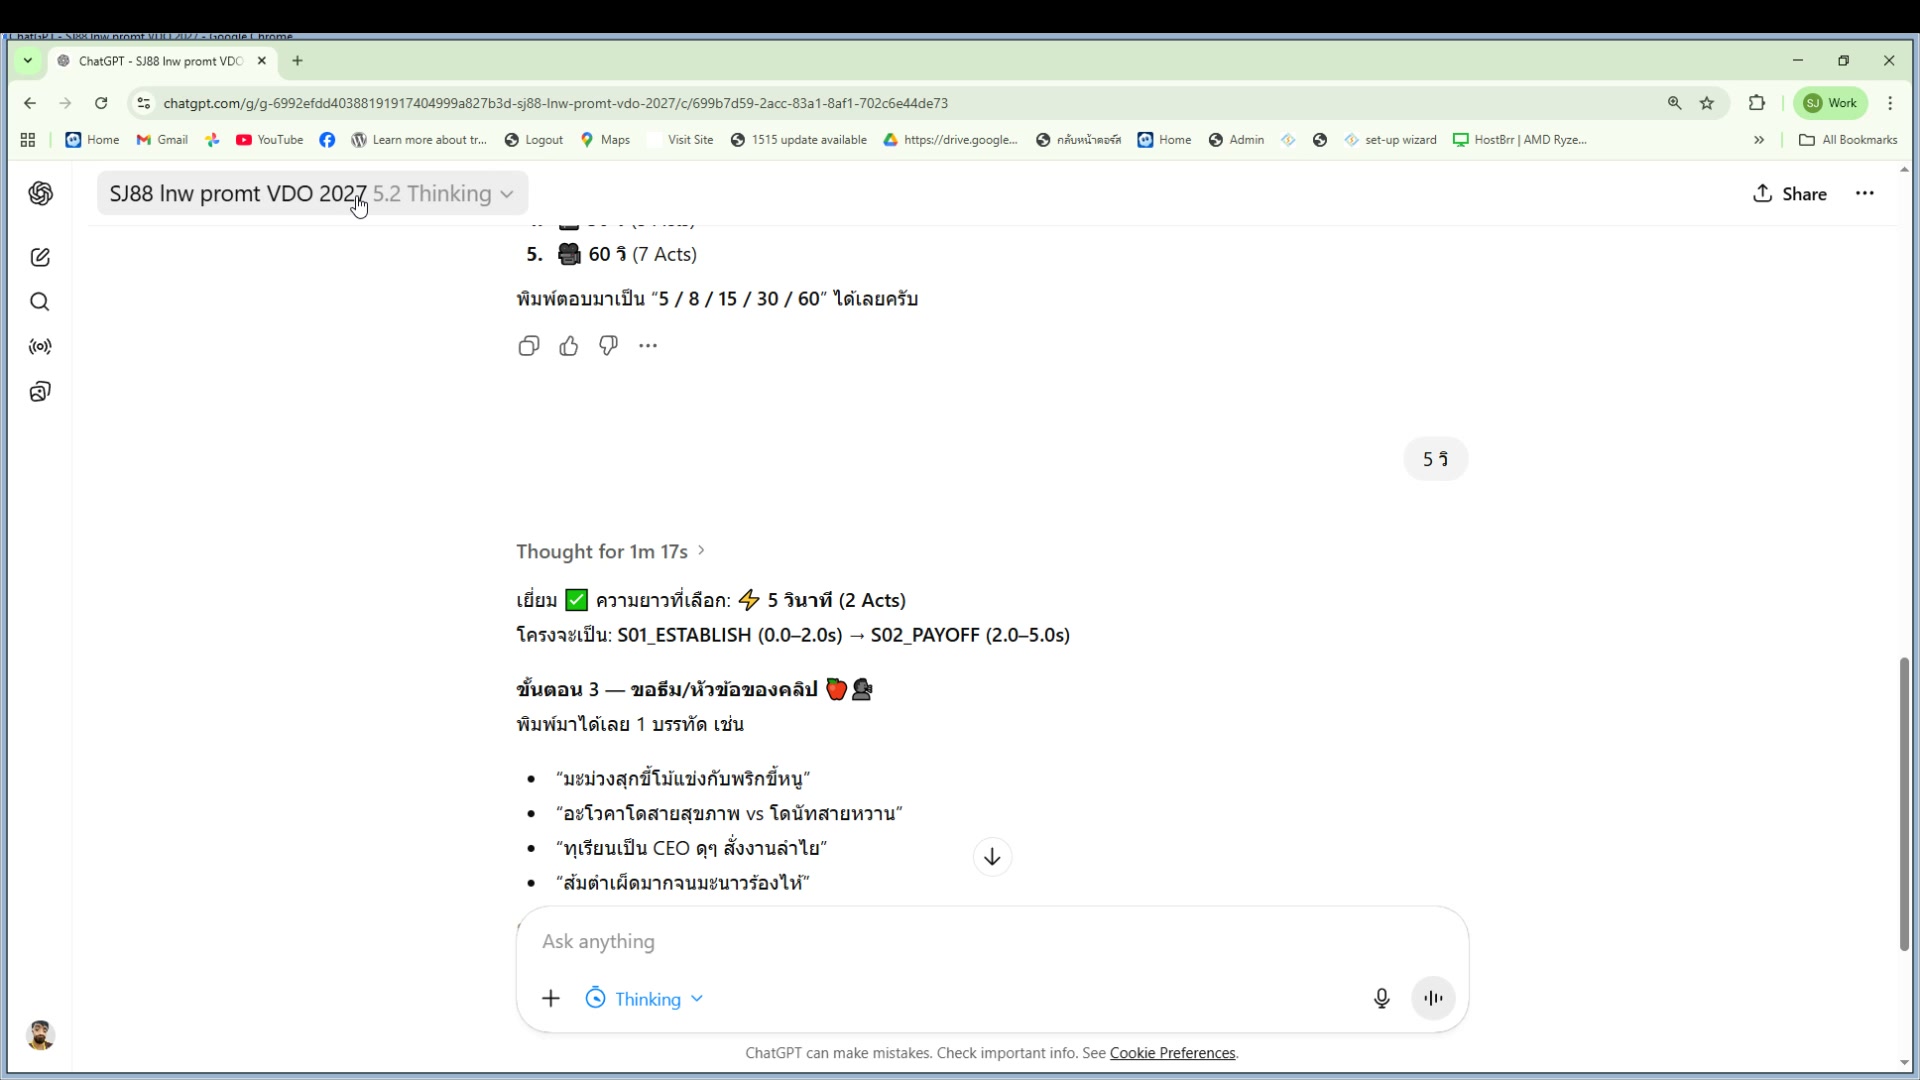The width and height of the screenshot is (1920, 1080).
Task: Open search chats magnifier icon
Action: (x=40, y=302)
